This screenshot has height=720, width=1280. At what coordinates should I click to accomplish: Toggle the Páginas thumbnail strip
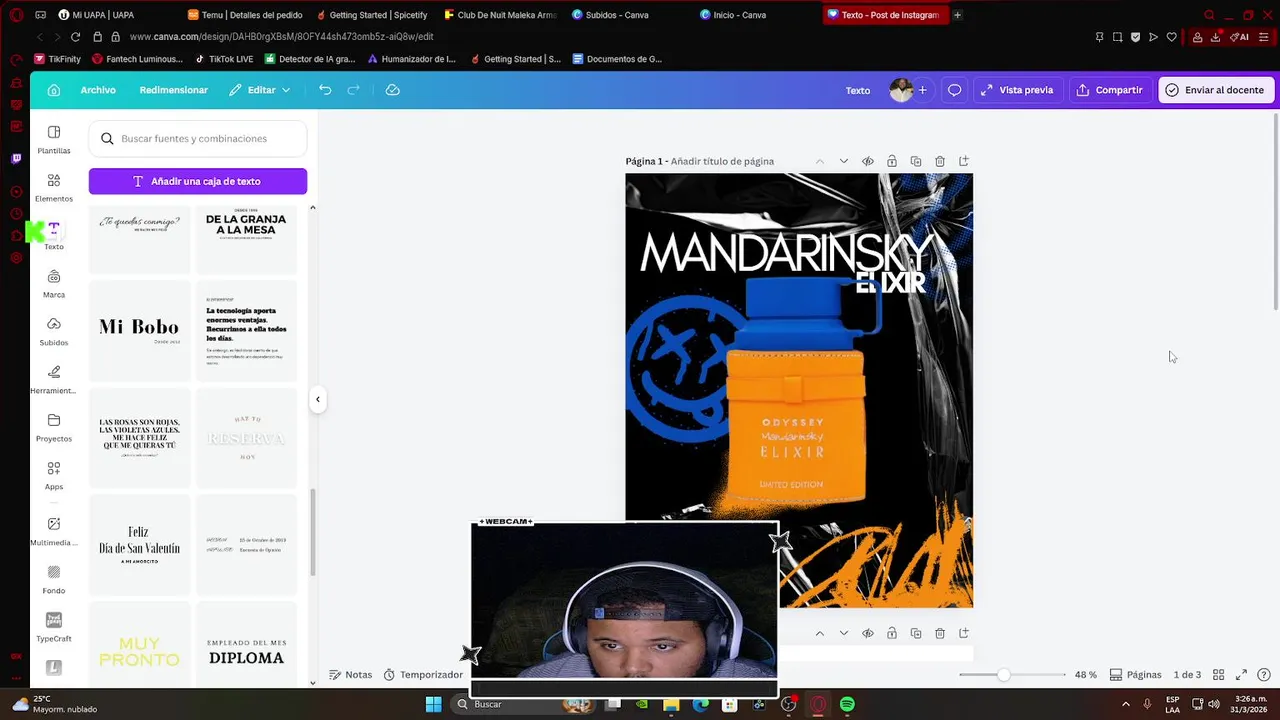click(1135, 675)
